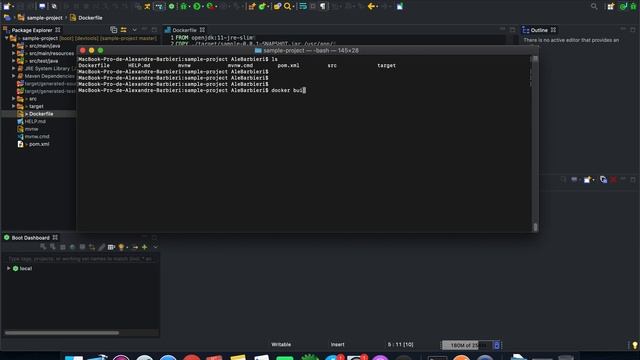Click the Boot Dashboard horizontal scrollbar
Screen dimensions: 640x360
pyautogui.click(x=62, y=333)
